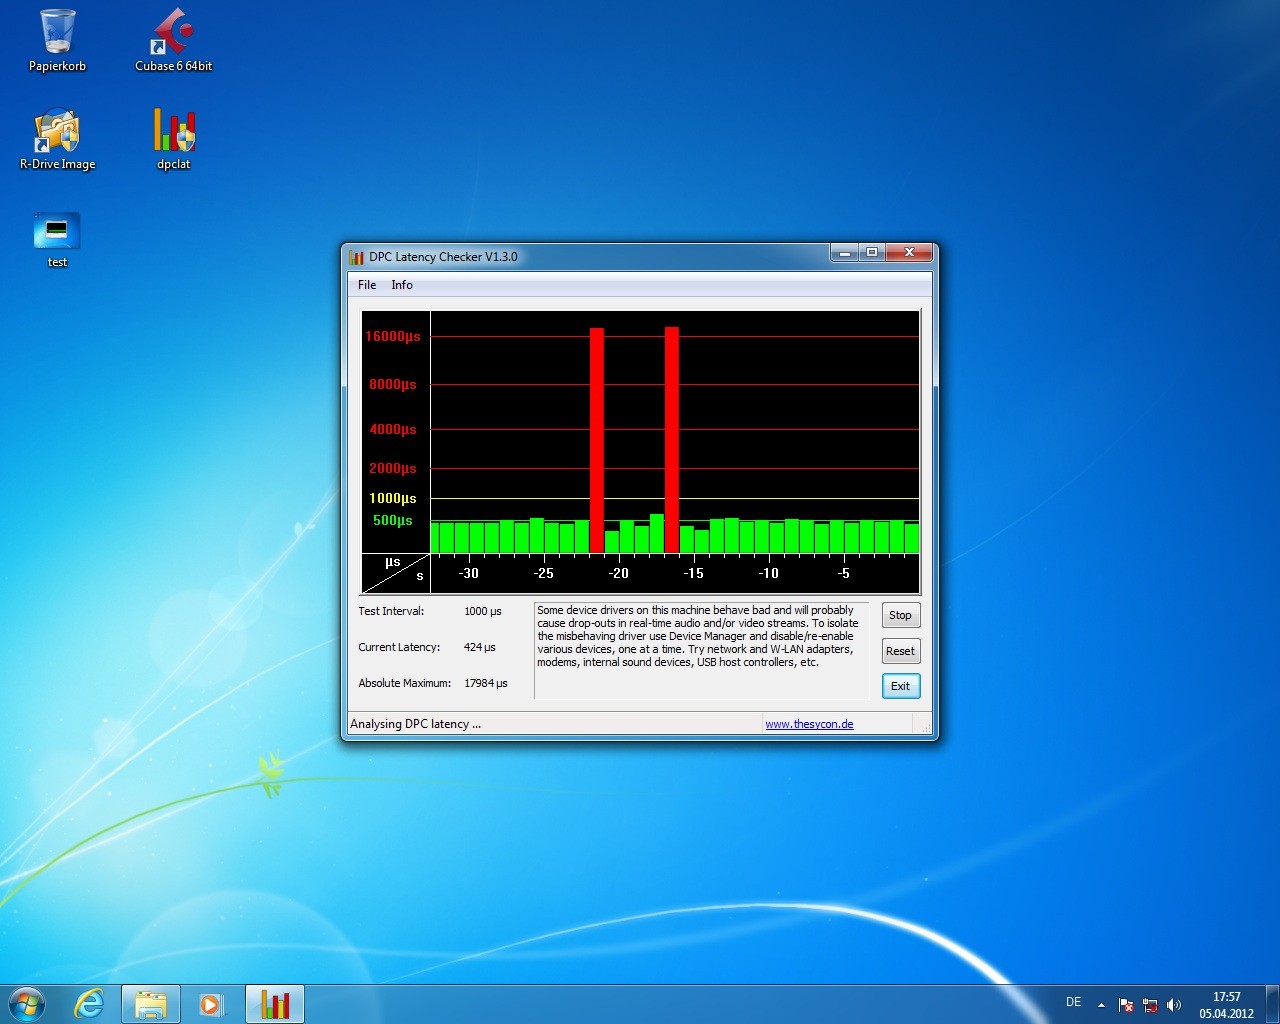
Task: Open the File menu
Action: (x=367, y=285)
